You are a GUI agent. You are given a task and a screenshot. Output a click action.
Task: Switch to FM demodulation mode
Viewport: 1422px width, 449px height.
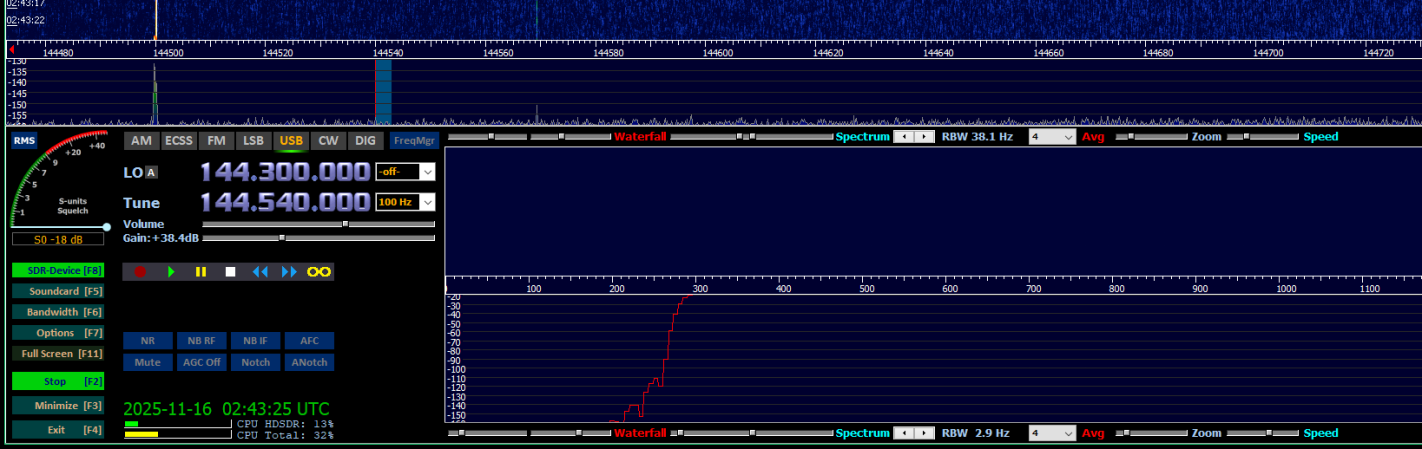click(216, 141)
